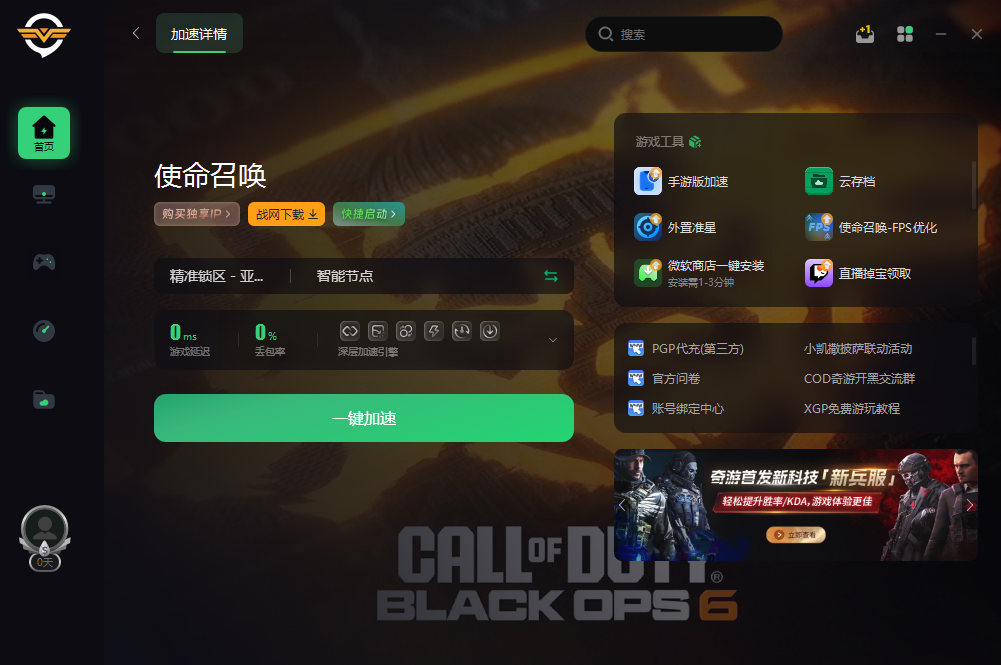1001x665 pixels.
Task: Start acceleration with 一键加速 button
Action: (x=364, y=418)
